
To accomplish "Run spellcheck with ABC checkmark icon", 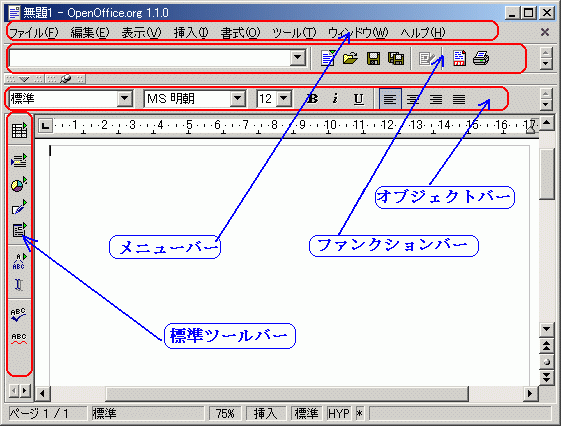I will 18,315.
